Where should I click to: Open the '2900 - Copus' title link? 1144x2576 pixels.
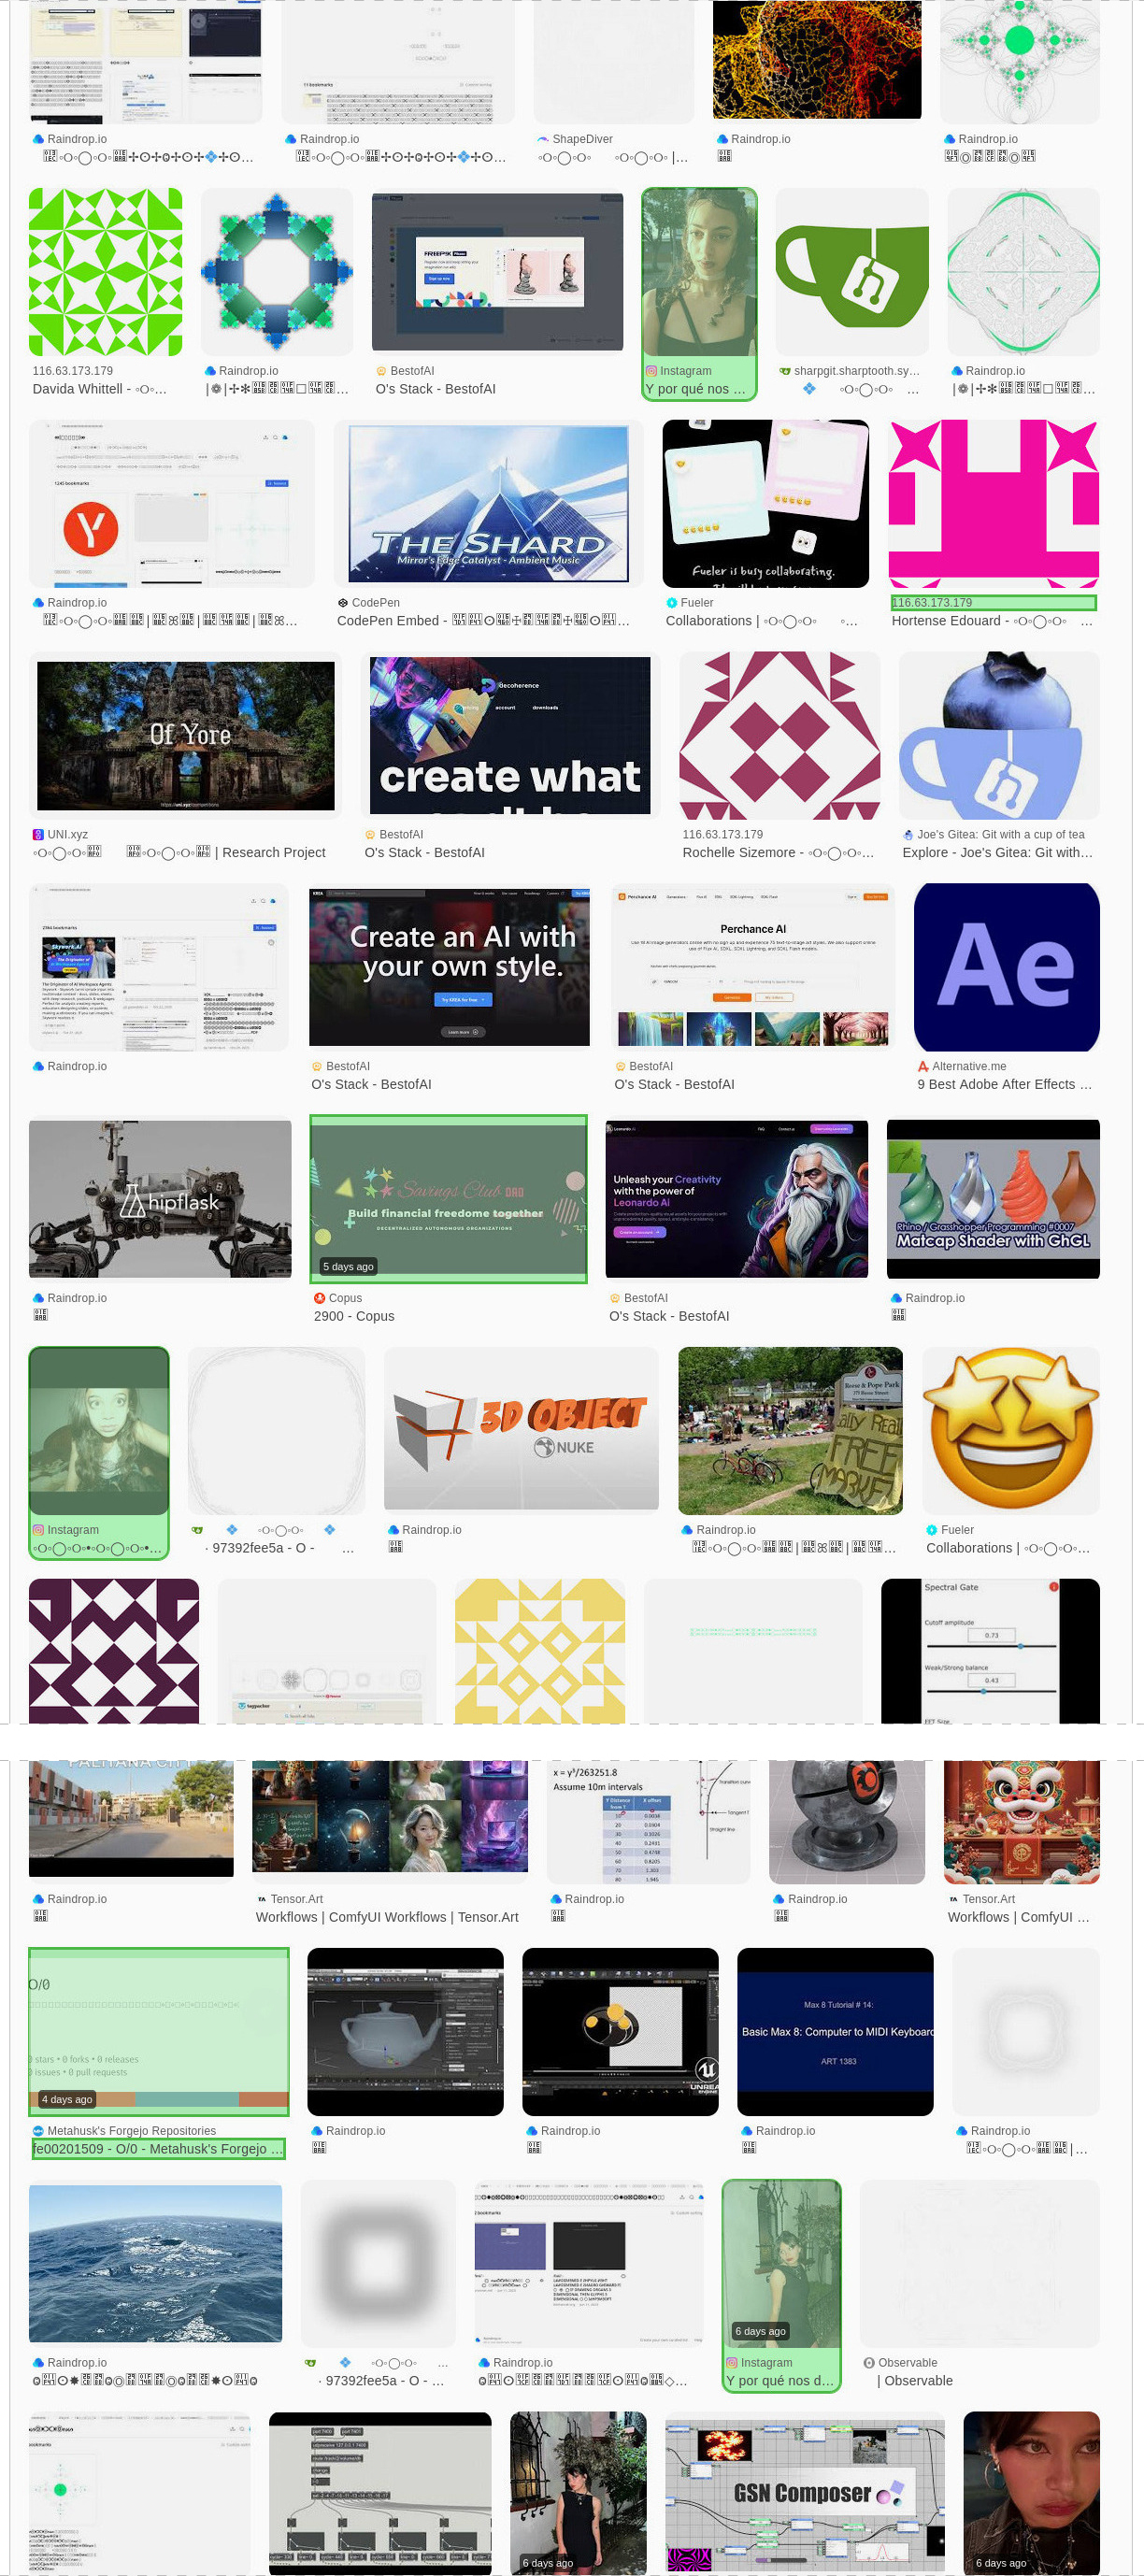[x=354, y=1316]
